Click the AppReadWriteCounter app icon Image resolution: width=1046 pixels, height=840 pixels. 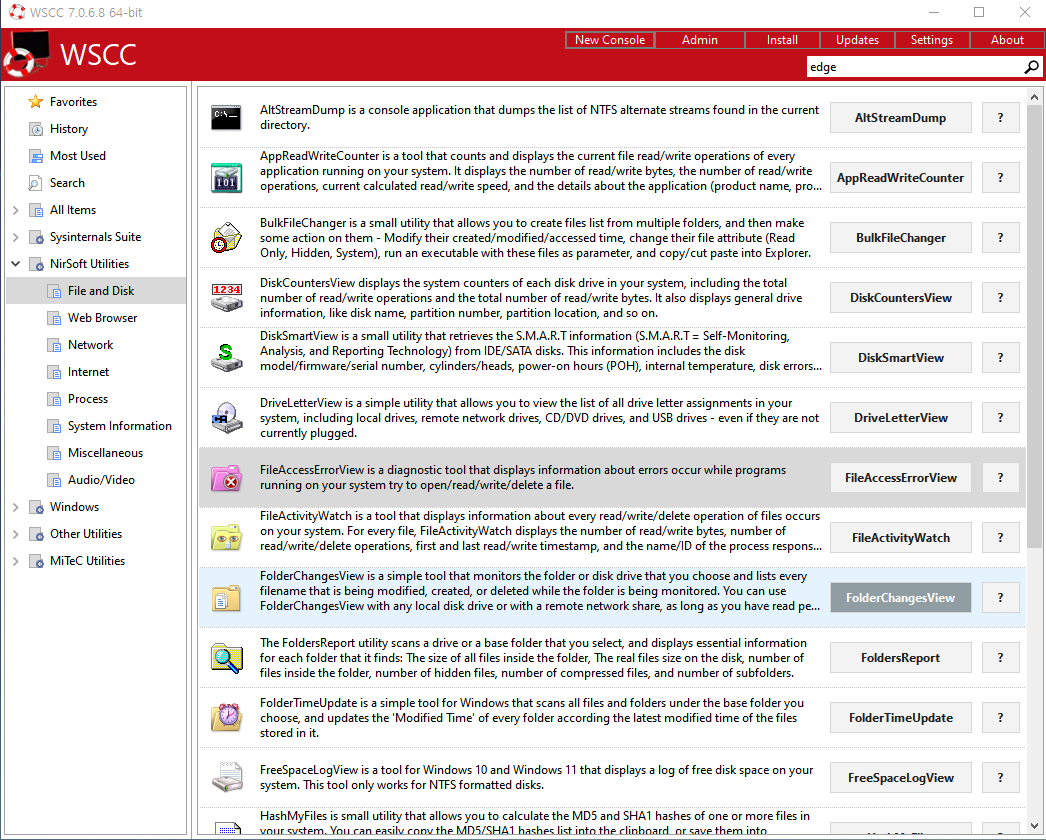[x=227, y=177]
